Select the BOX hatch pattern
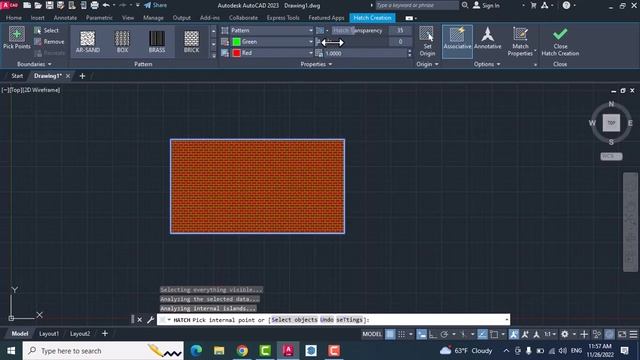 coord(122,42)
